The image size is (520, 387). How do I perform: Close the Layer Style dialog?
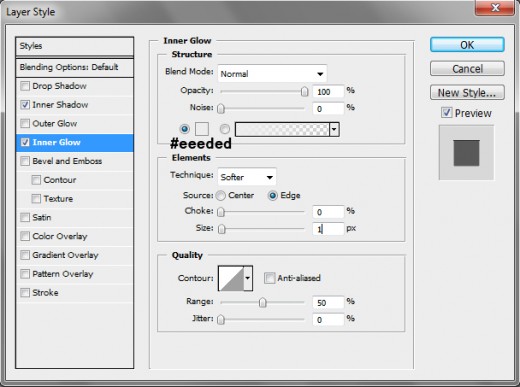click(494, 7)
